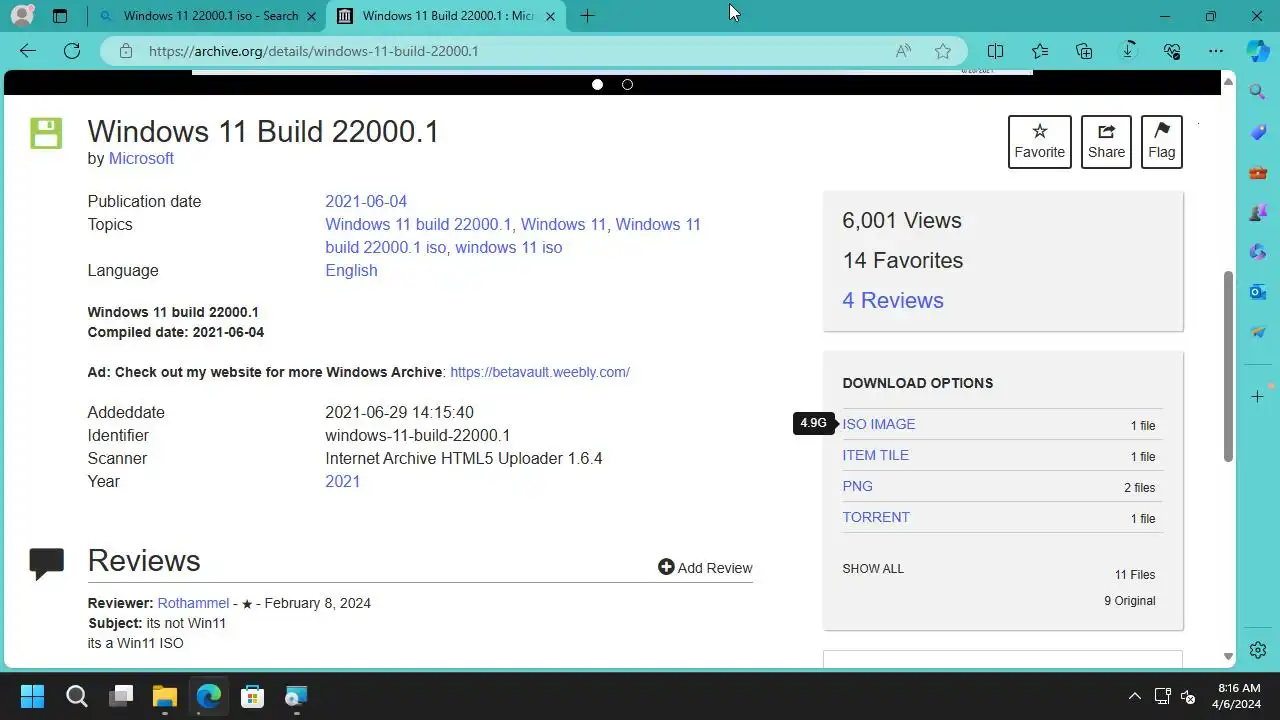Click the Favorite button
The image size is (1280, 720).
click(x=1040, y=142)
